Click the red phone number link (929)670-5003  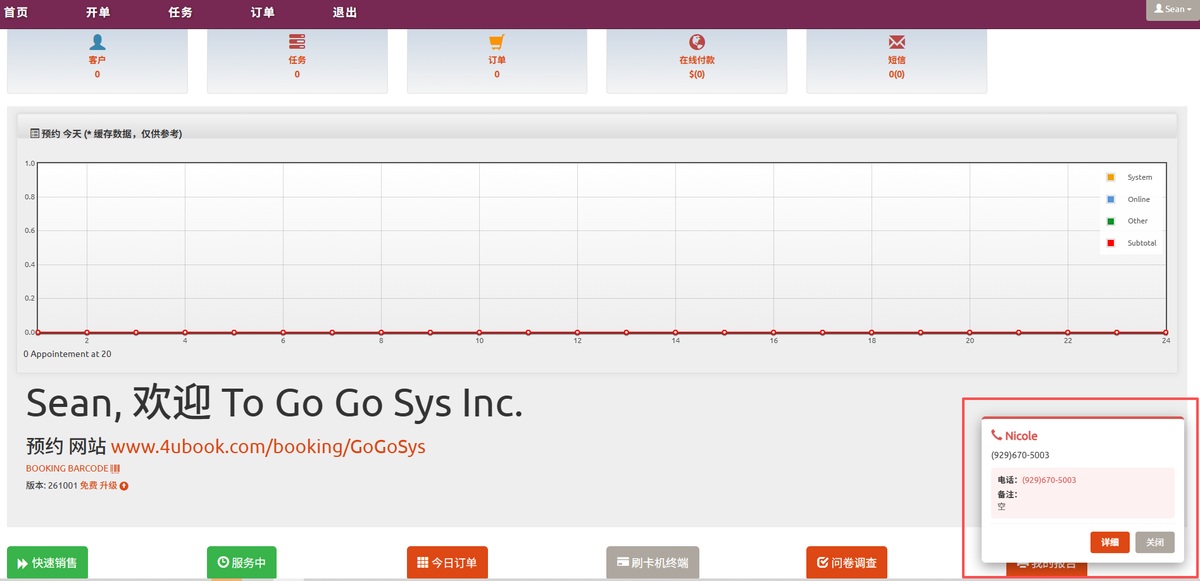click(x=1049, y=480)
